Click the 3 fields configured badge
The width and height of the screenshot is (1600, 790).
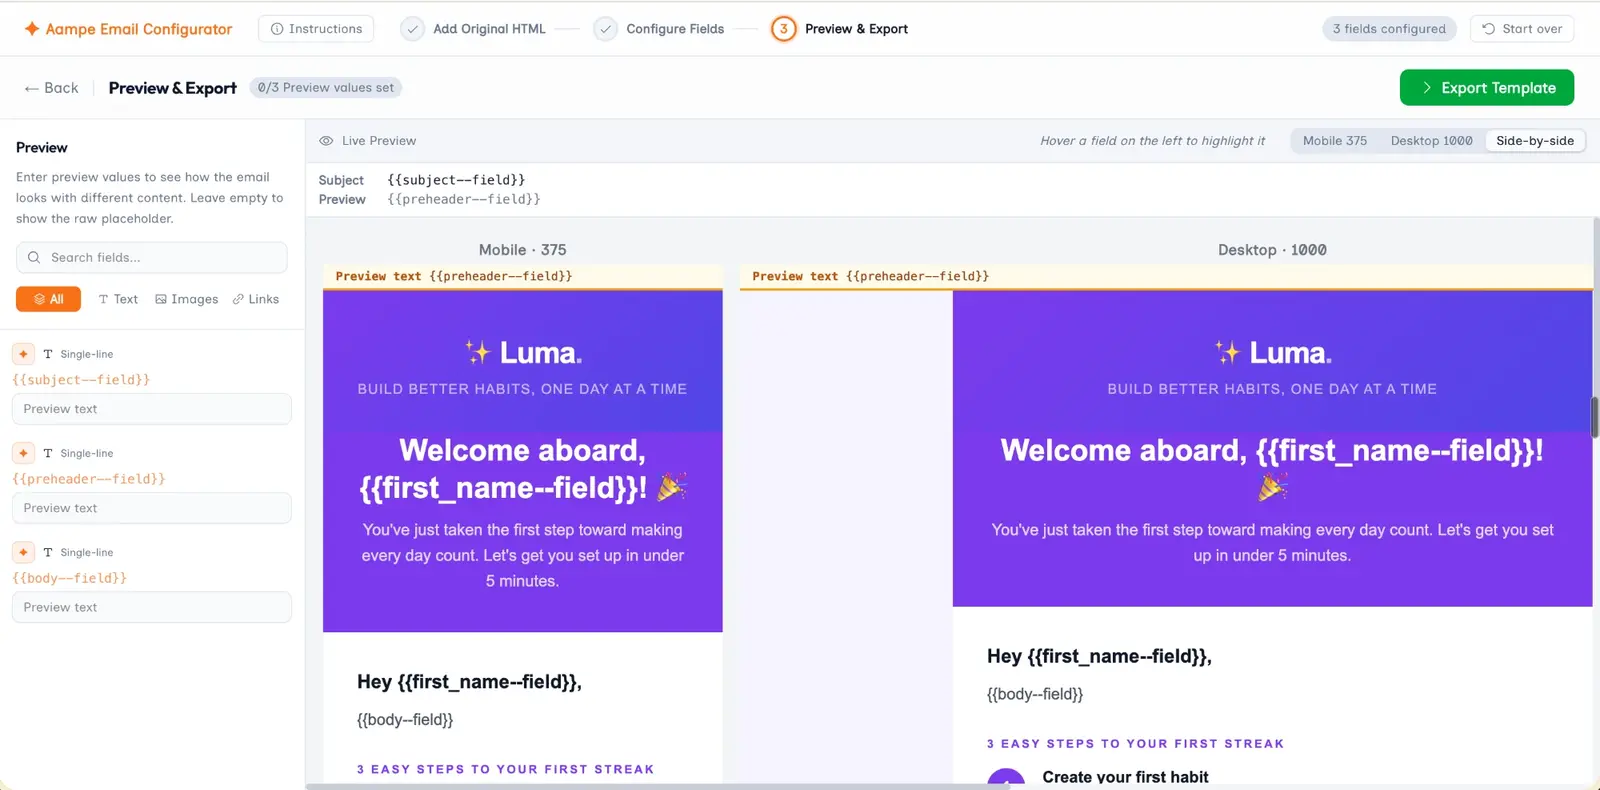pos(1389,29)
